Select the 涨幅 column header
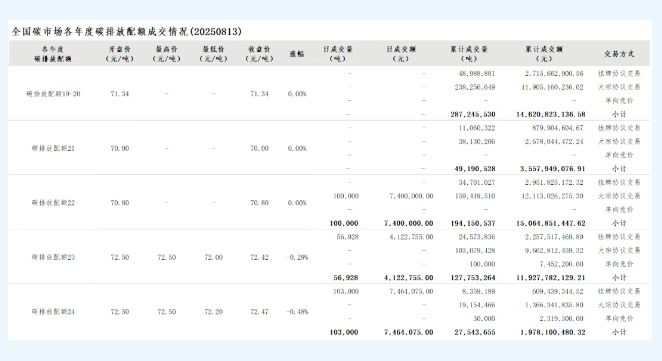The height and width of the screenshot is (361, 662). click(x=297, y=54)
